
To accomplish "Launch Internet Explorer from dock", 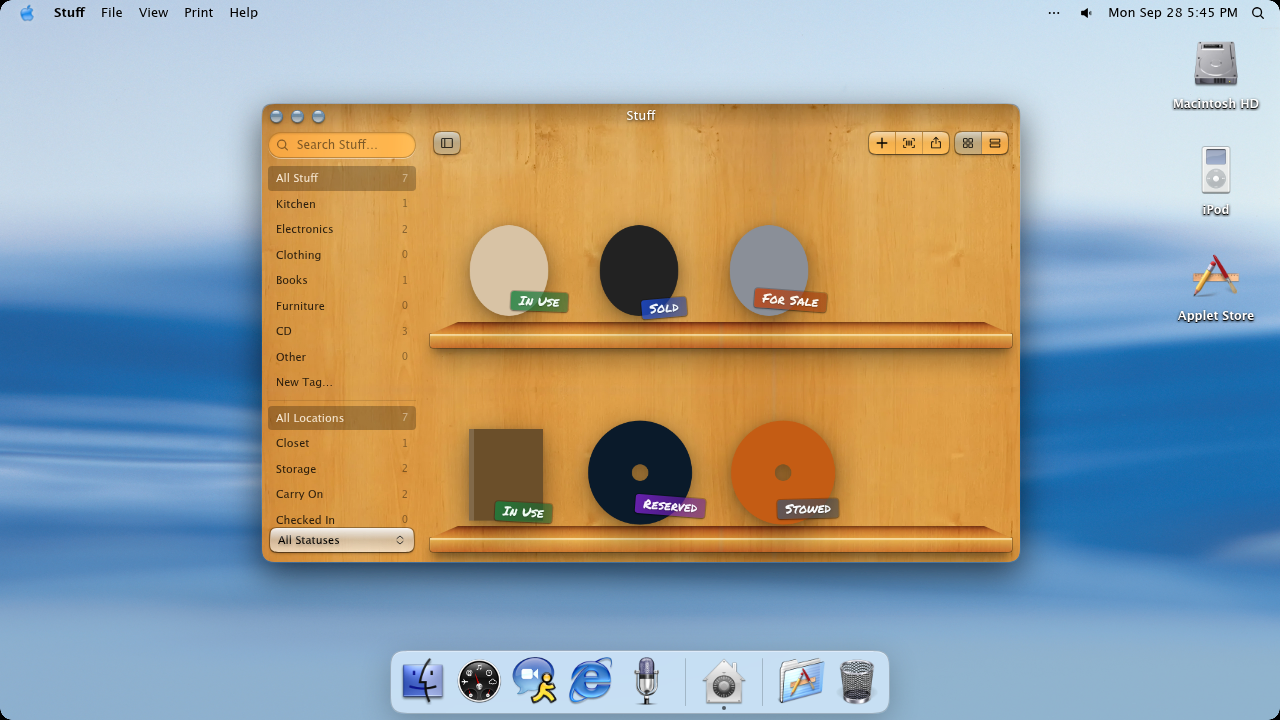I will (590, 681).
